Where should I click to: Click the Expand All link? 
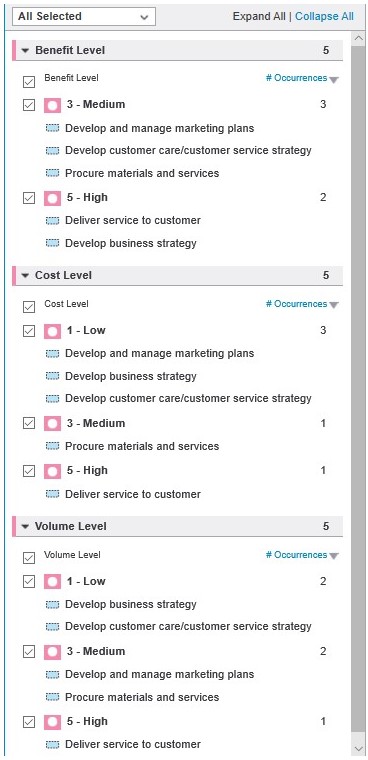259,16
